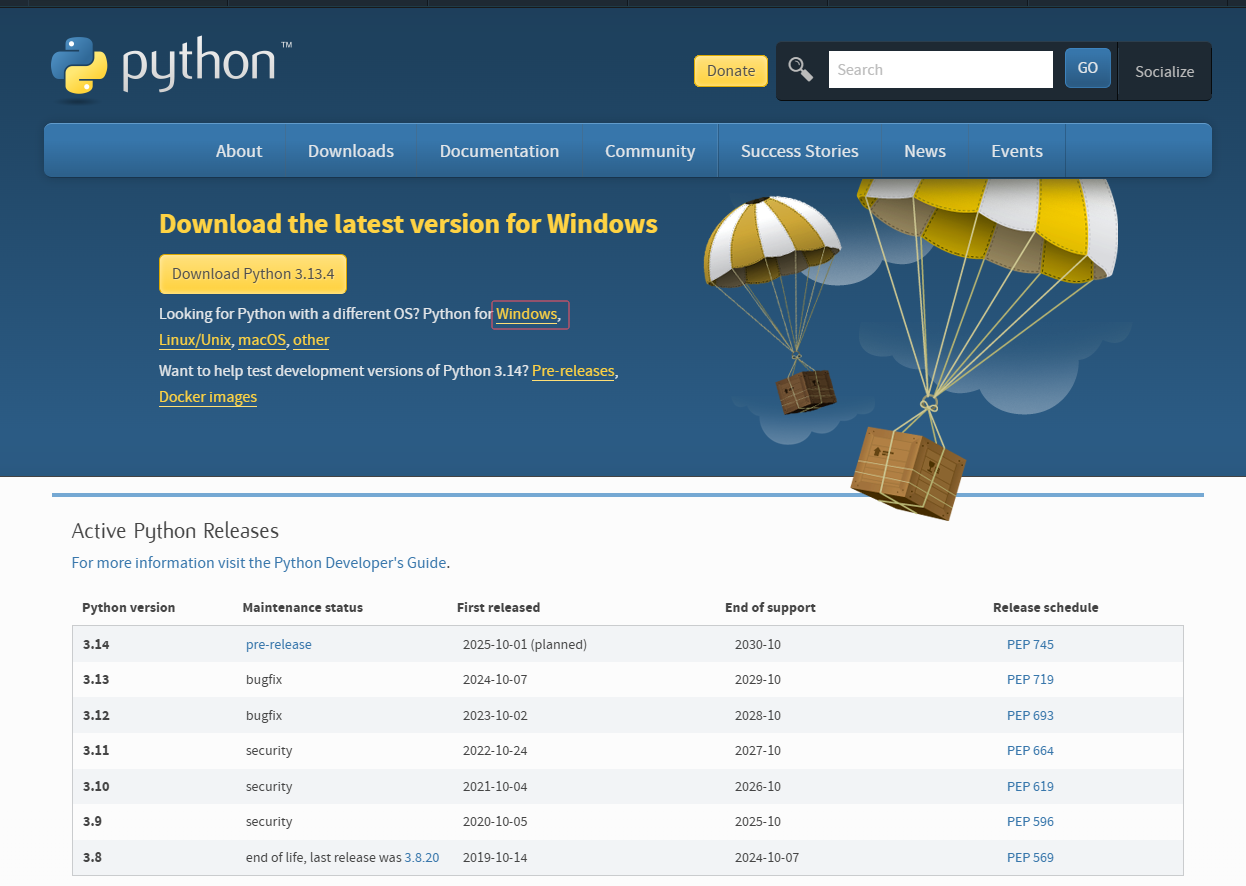Click the '2025-10-01 (planned)' release date

click(525, 645)
